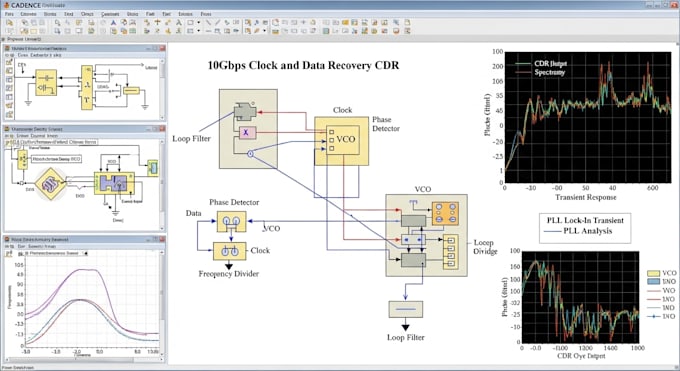Click the topmost icon in the top-left panel's side toolbar
Screen dimensions: 680x371
pyautogui.click(x=9, y=62)
